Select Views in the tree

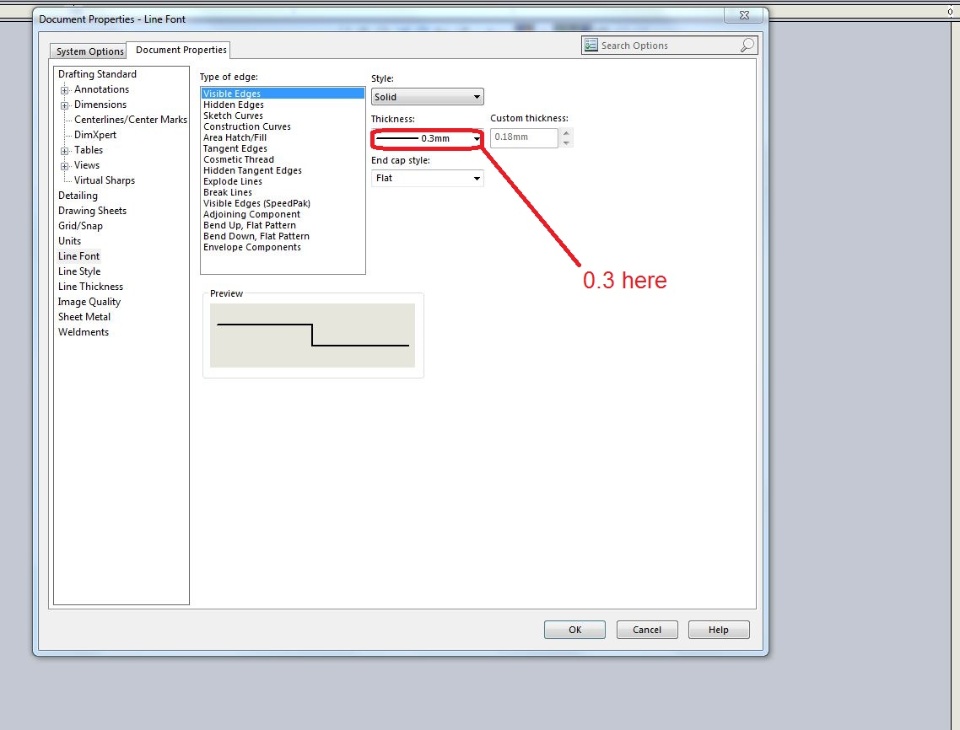[x=86, y=165]
